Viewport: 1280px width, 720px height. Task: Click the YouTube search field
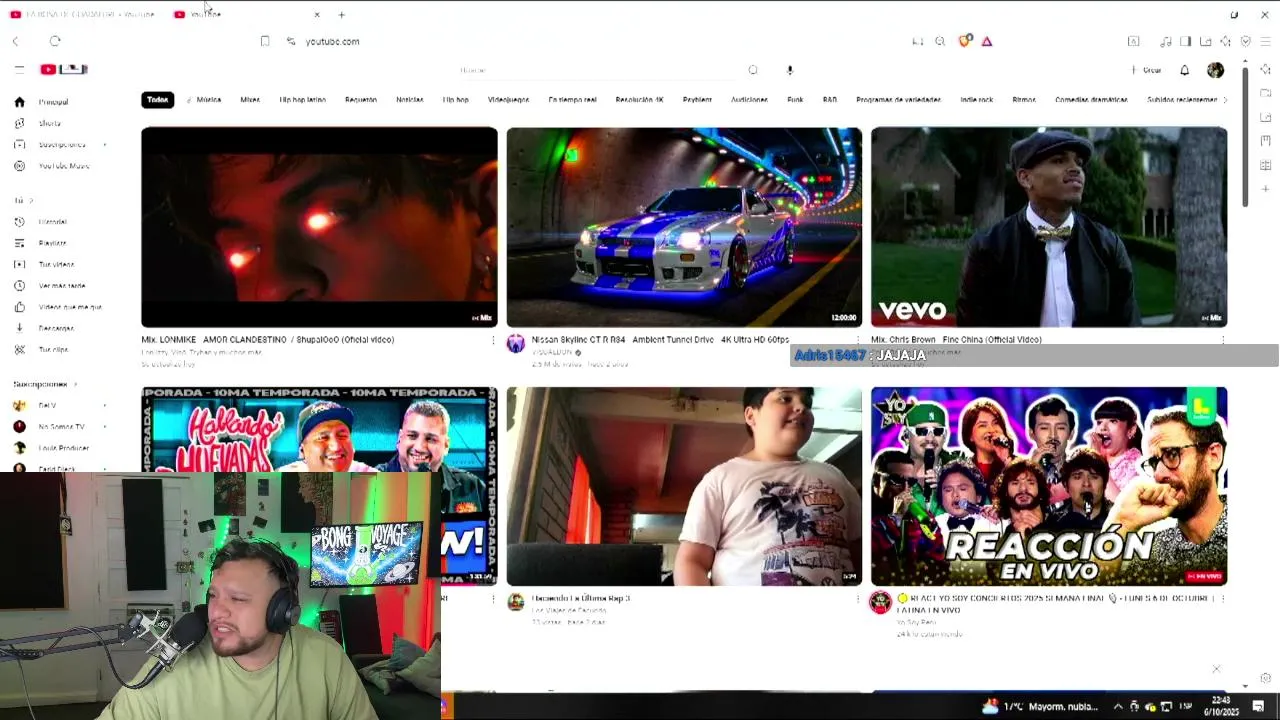[x=598, y=70]
